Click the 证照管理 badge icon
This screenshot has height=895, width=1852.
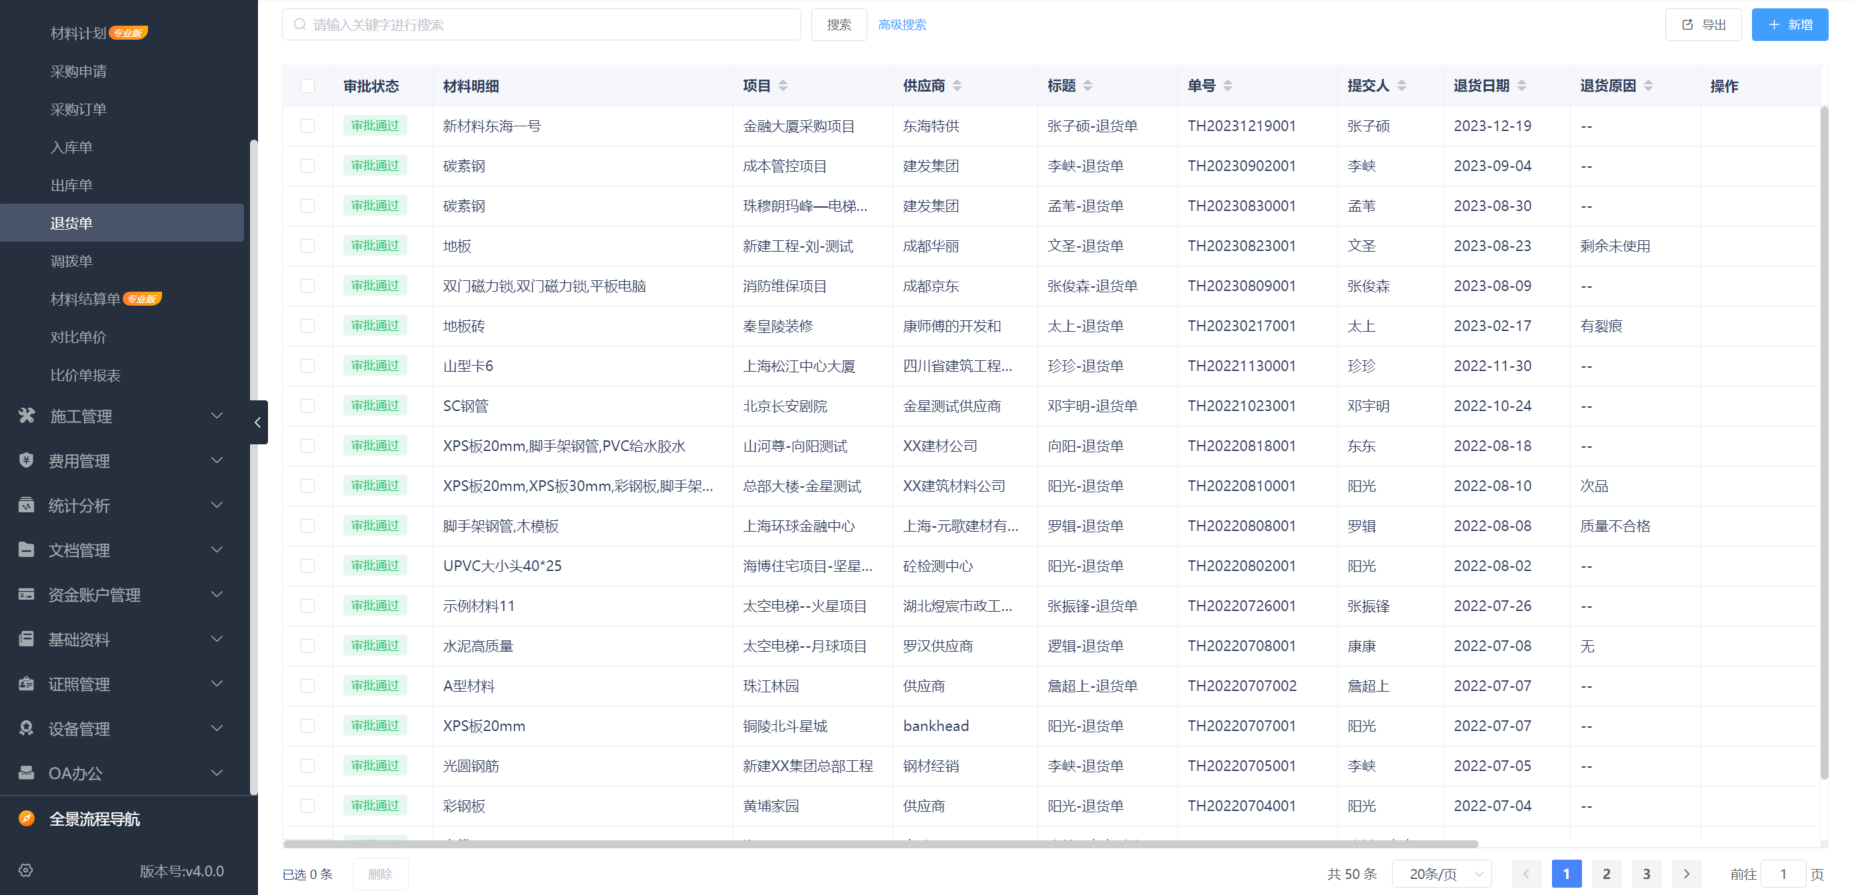point(27,684)
